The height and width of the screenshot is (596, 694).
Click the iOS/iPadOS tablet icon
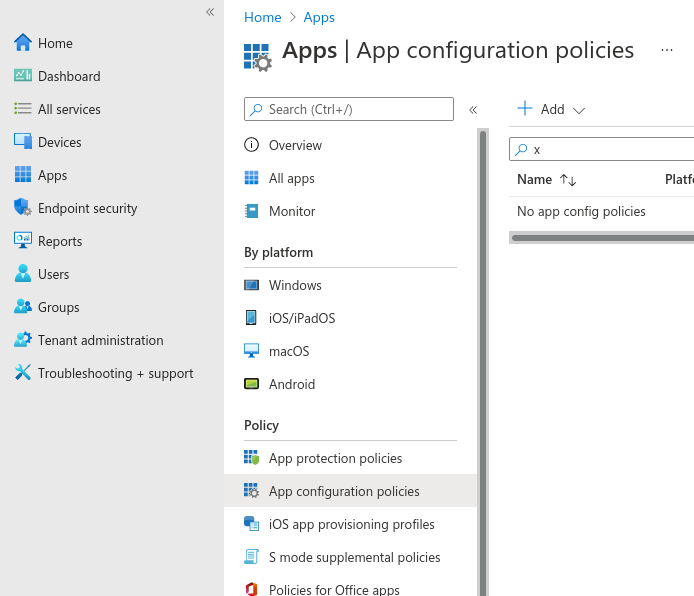pos(251,318)
